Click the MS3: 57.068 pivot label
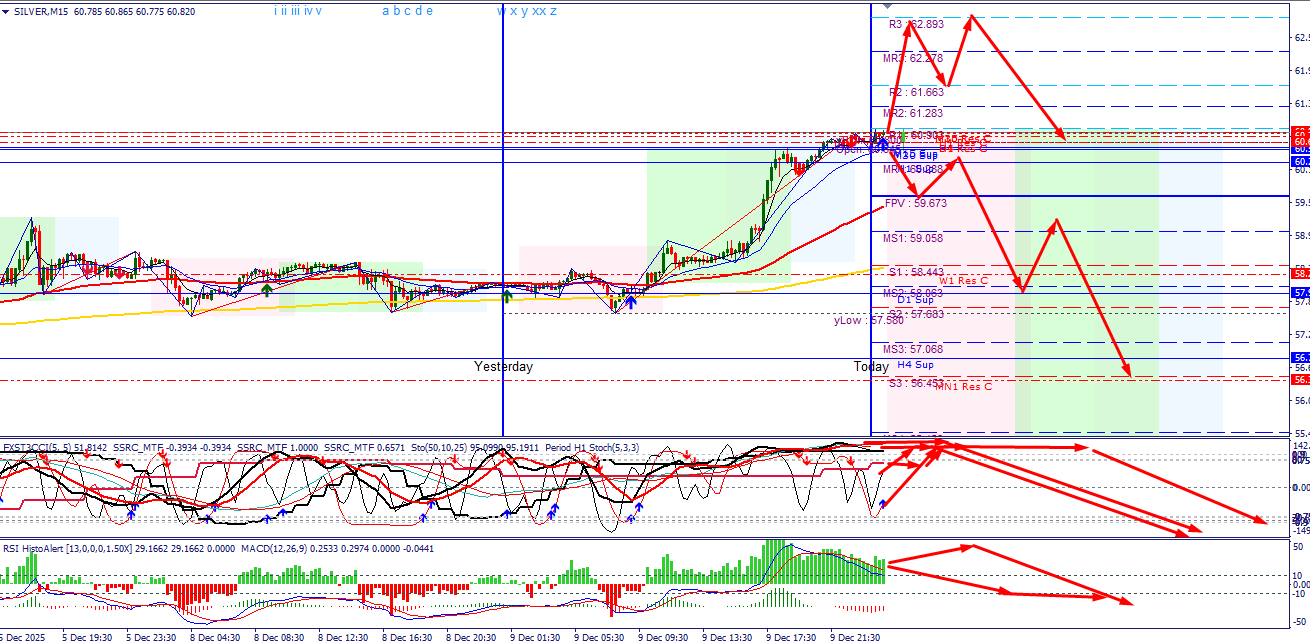Screen dimensions: 1310x644 coord(912,350)
